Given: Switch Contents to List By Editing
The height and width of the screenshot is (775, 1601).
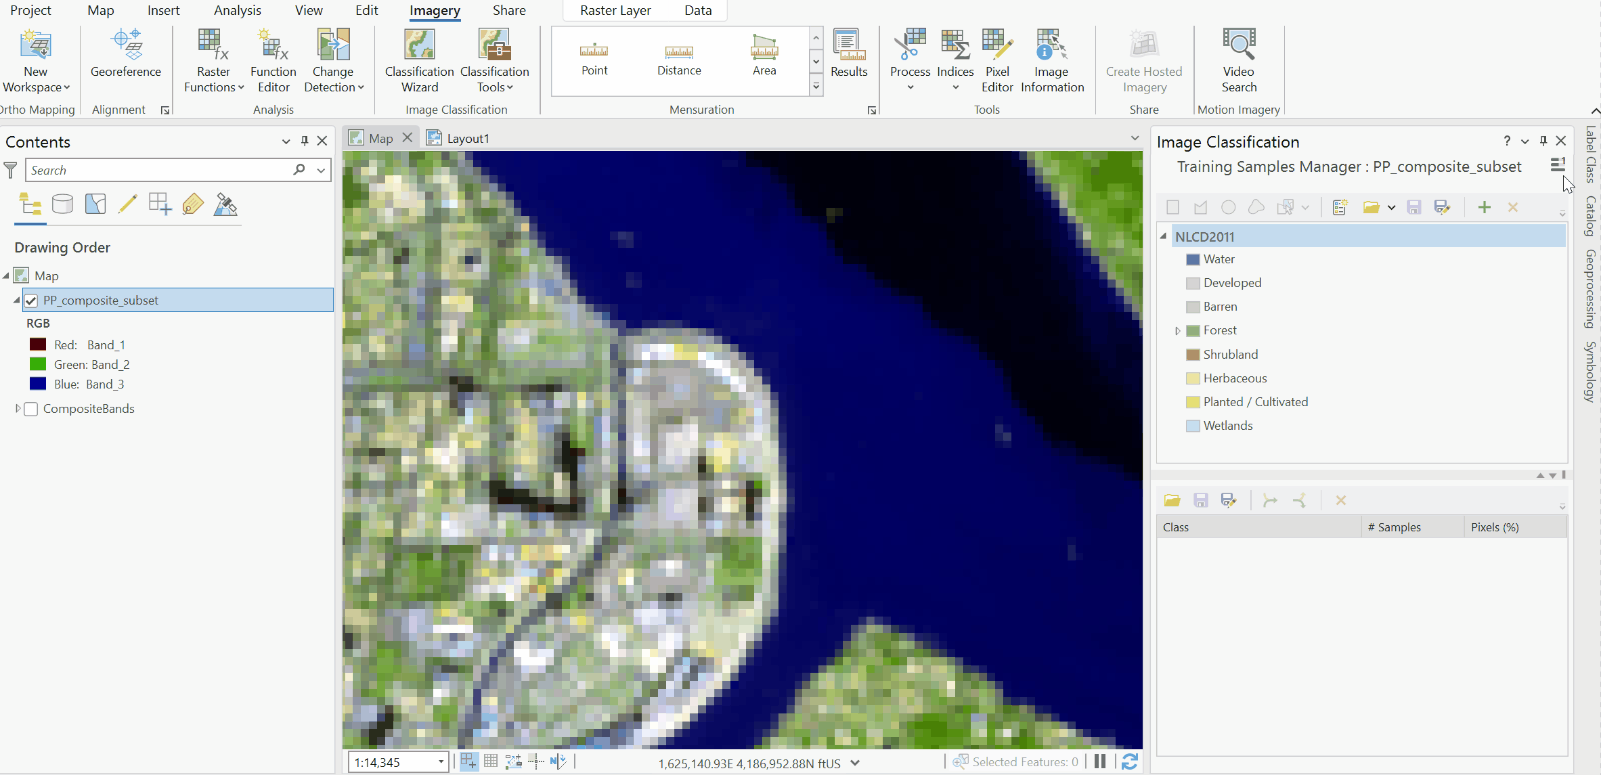Looking at the screenshot, I should click(x=127, y=205).
